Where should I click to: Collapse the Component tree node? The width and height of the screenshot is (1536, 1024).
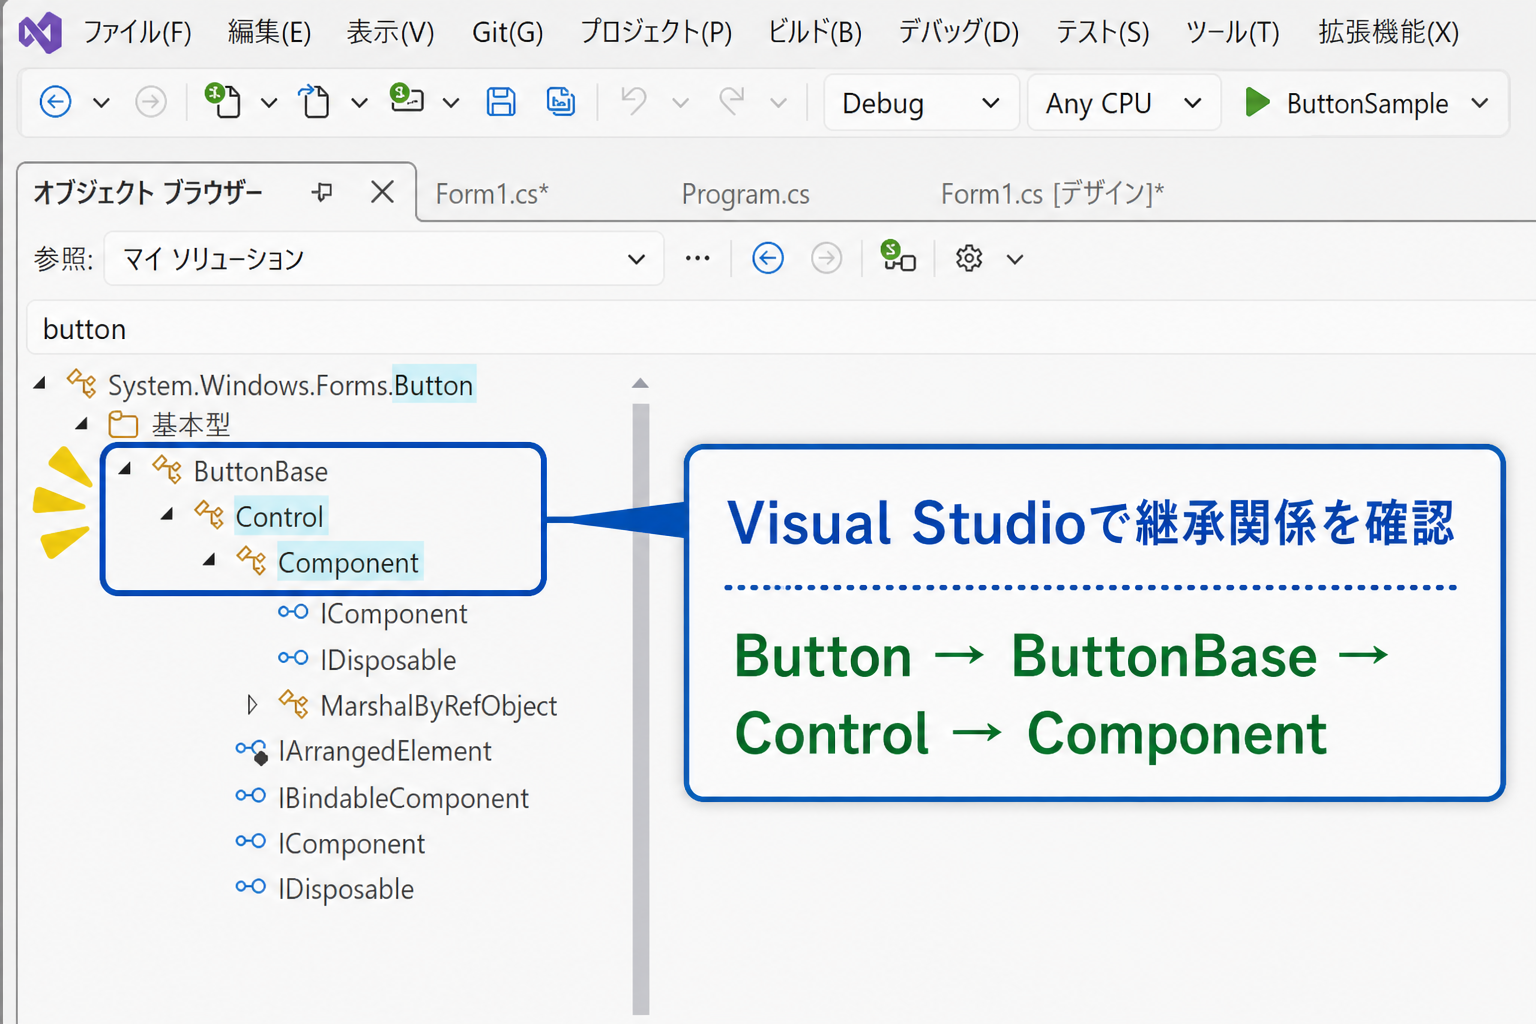pyautogui.click(x=209, y=560)
